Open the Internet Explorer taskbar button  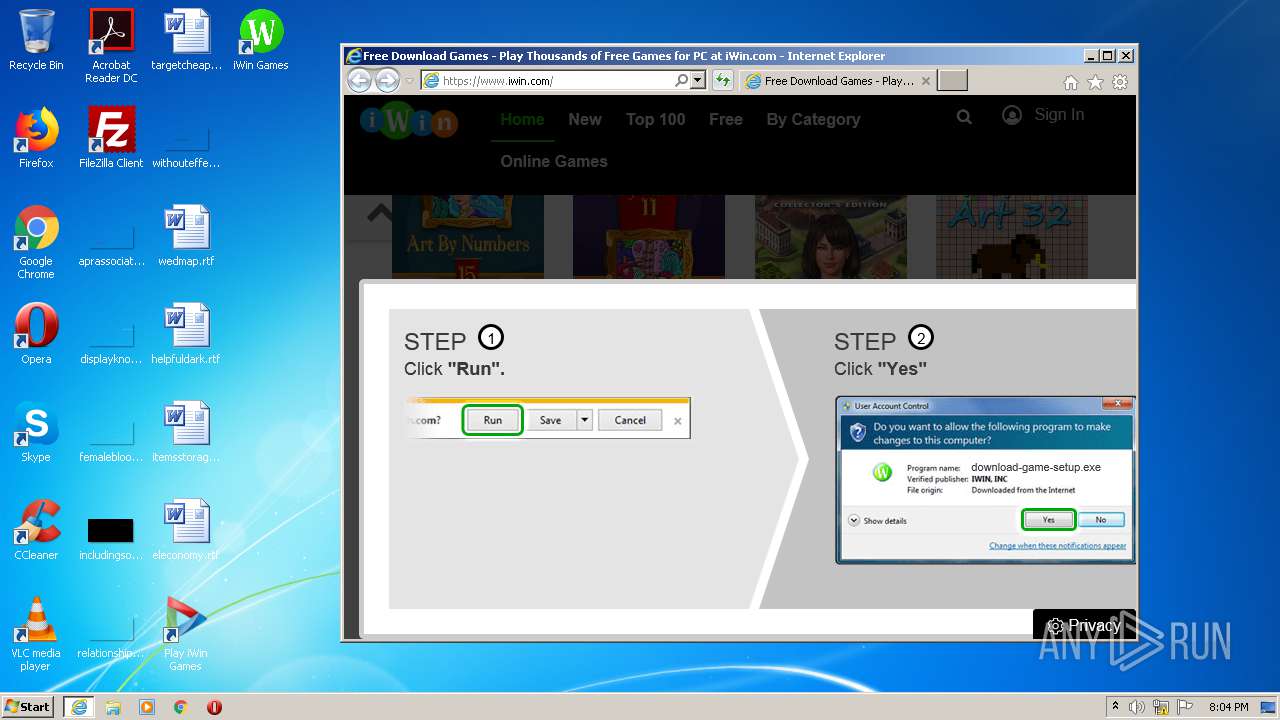click(79, 707)
